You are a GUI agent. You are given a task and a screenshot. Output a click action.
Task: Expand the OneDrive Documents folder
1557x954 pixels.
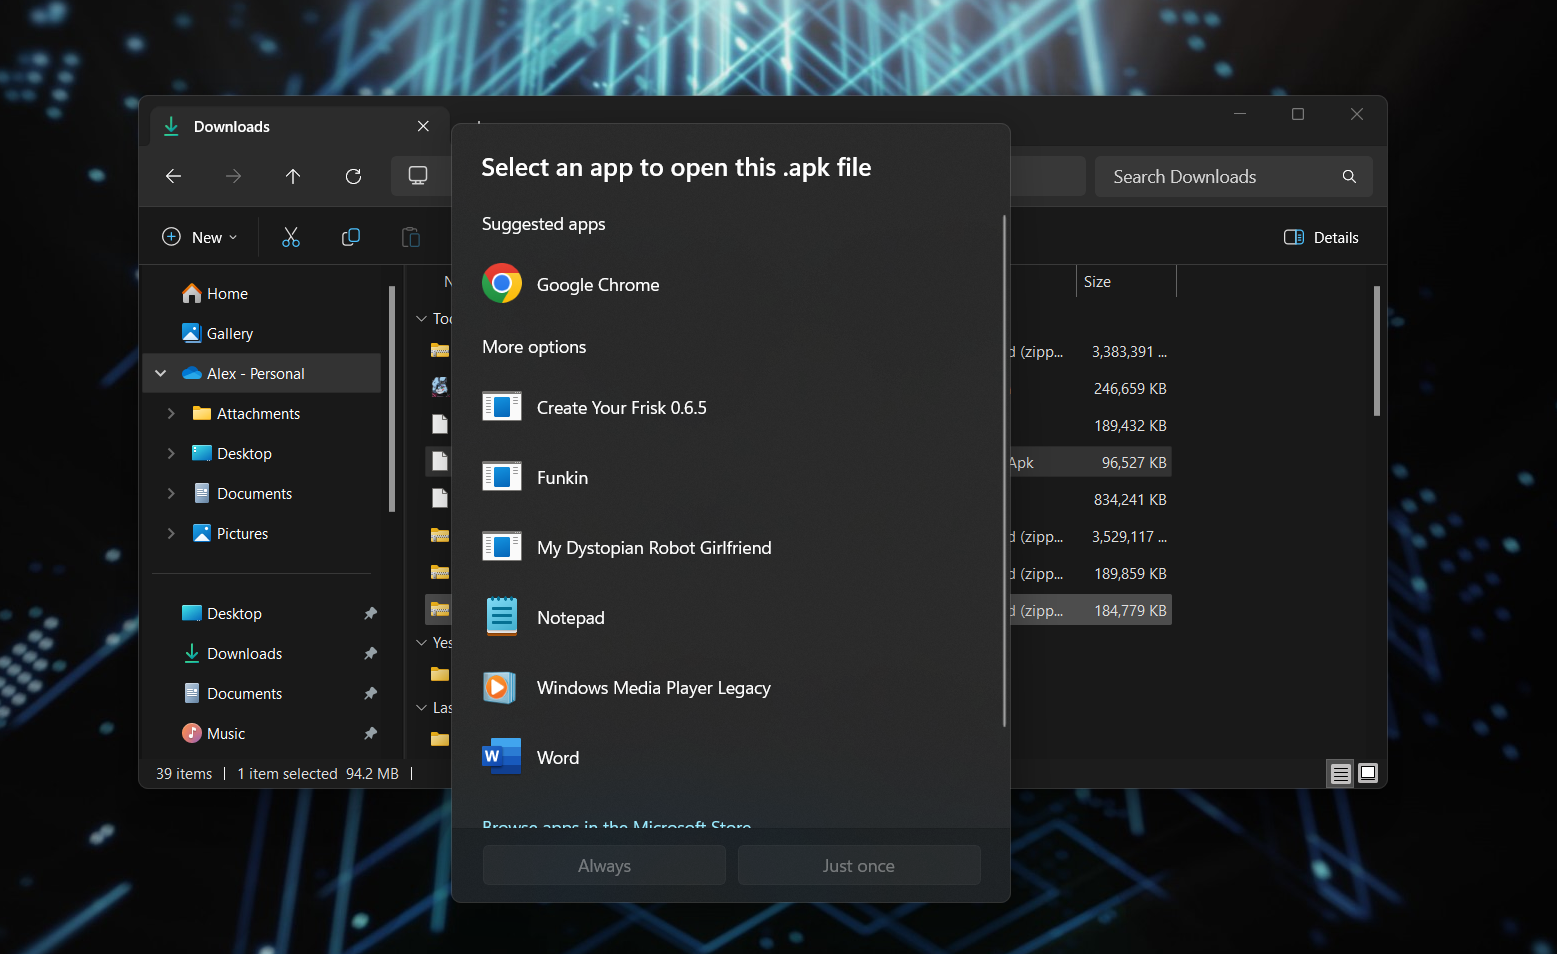(x=171, y=493)
